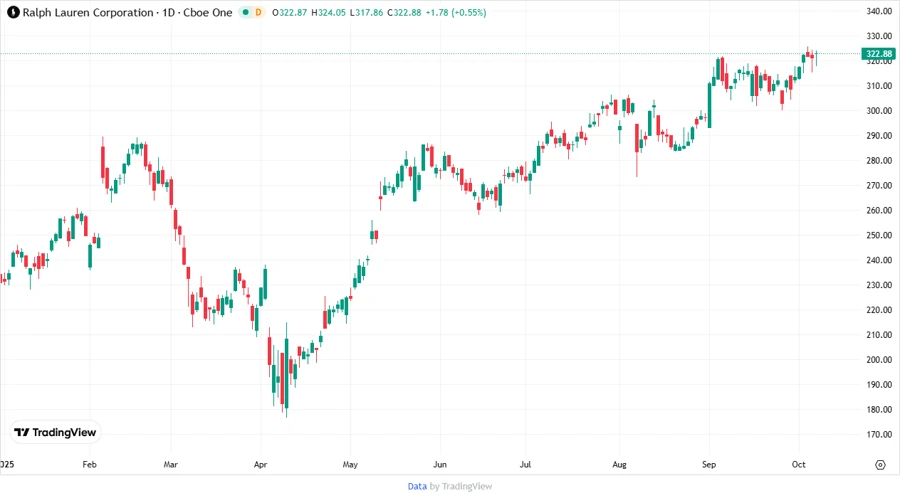The image size is (900, 498).
Task: Click the 250.00 level on price scale
Action: (878, 236)
